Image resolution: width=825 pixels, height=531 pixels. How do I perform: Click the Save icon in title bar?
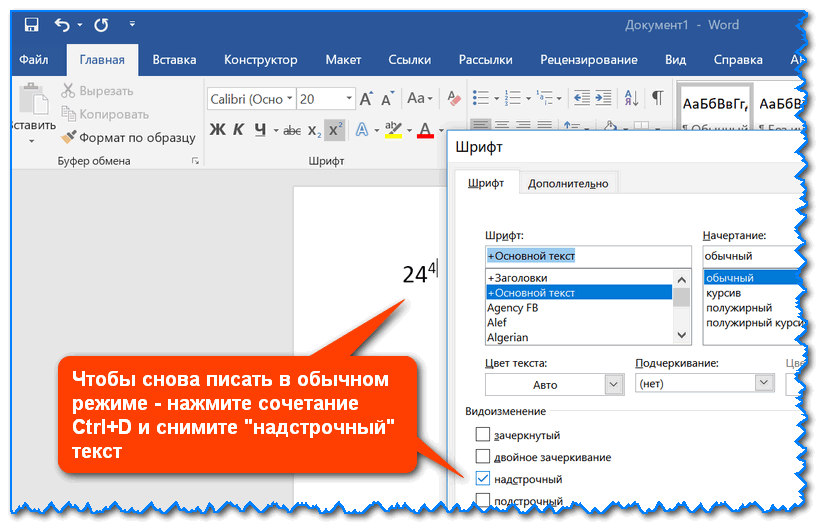click(x=31, y=24)
